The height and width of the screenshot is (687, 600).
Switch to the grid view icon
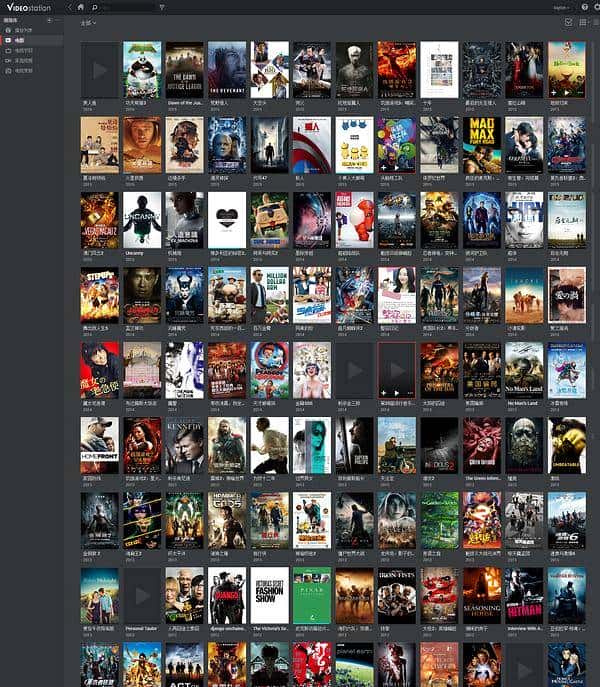point(582,22)
